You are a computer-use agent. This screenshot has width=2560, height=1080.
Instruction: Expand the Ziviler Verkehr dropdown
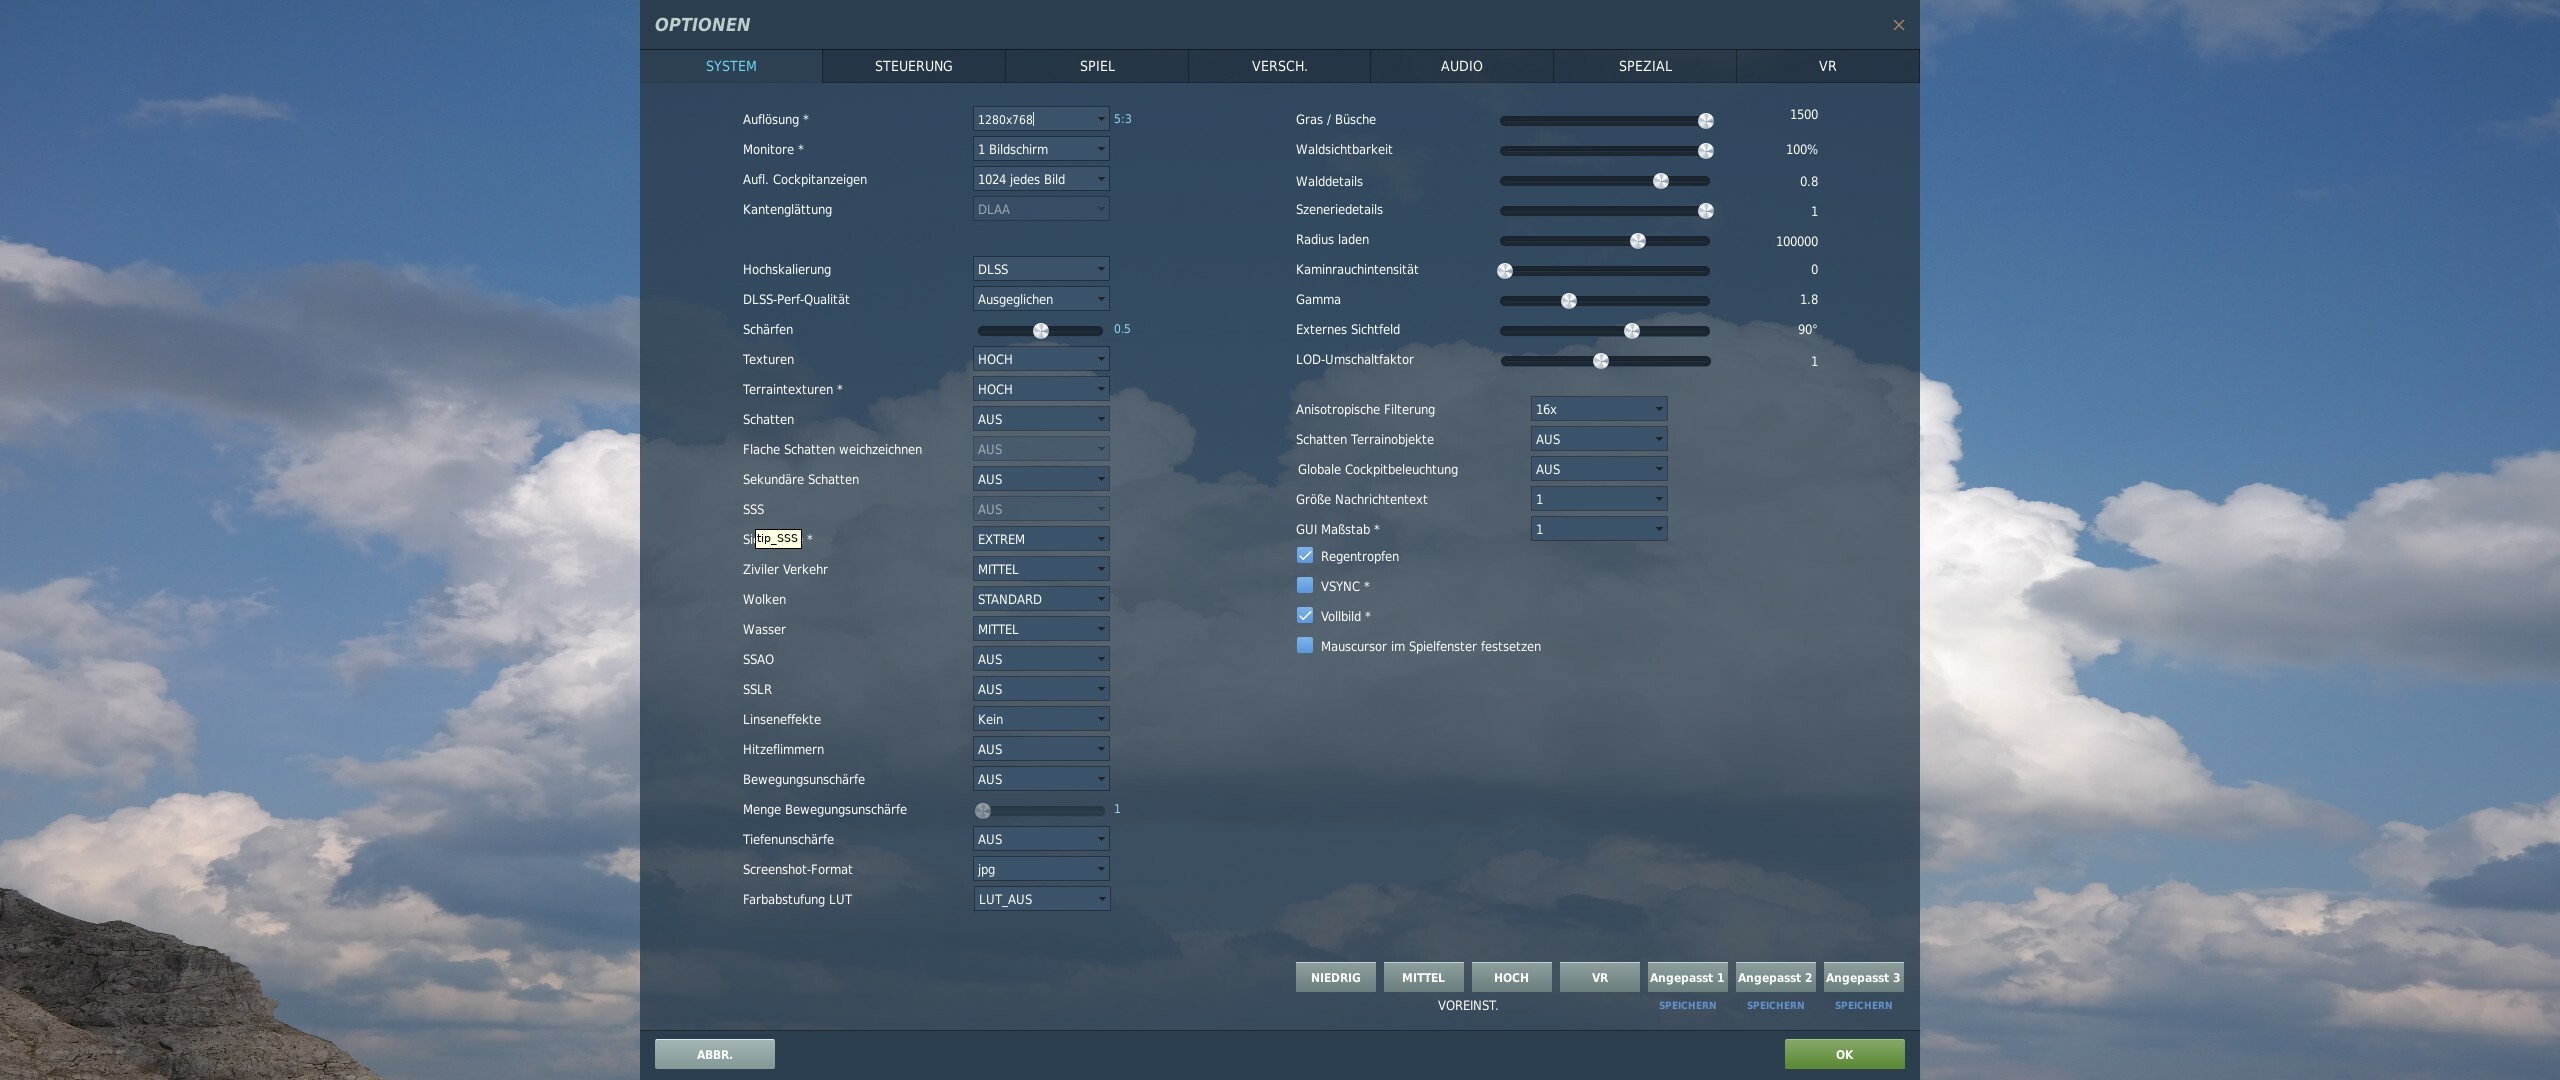[1041, 569]
